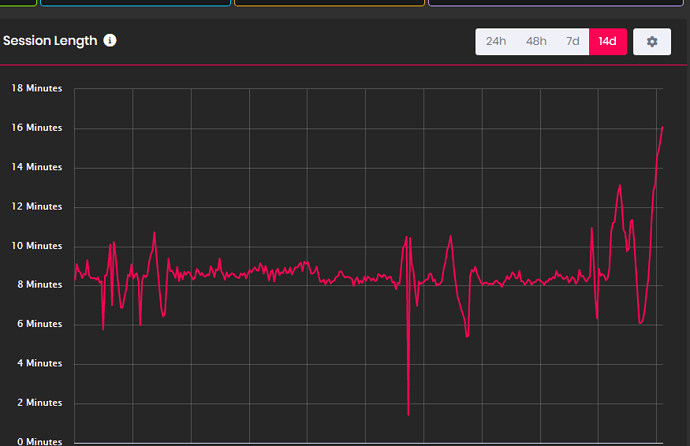This screenshot has width=690, height=446.
Task: Click the 4 Minutes axis label
Action: coord(40,363)
